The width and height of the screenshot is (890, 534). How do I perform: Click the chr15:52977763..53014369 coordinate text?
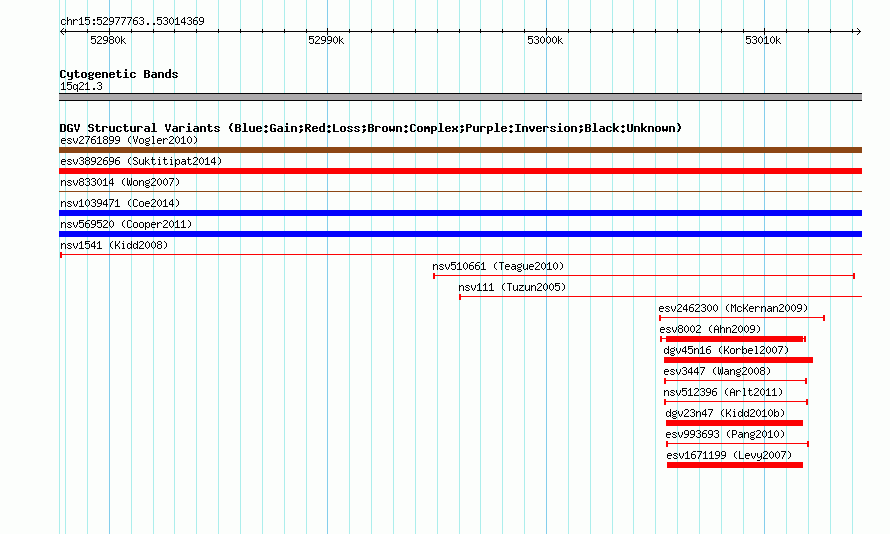pyautogui.click(x=132, y=22)
